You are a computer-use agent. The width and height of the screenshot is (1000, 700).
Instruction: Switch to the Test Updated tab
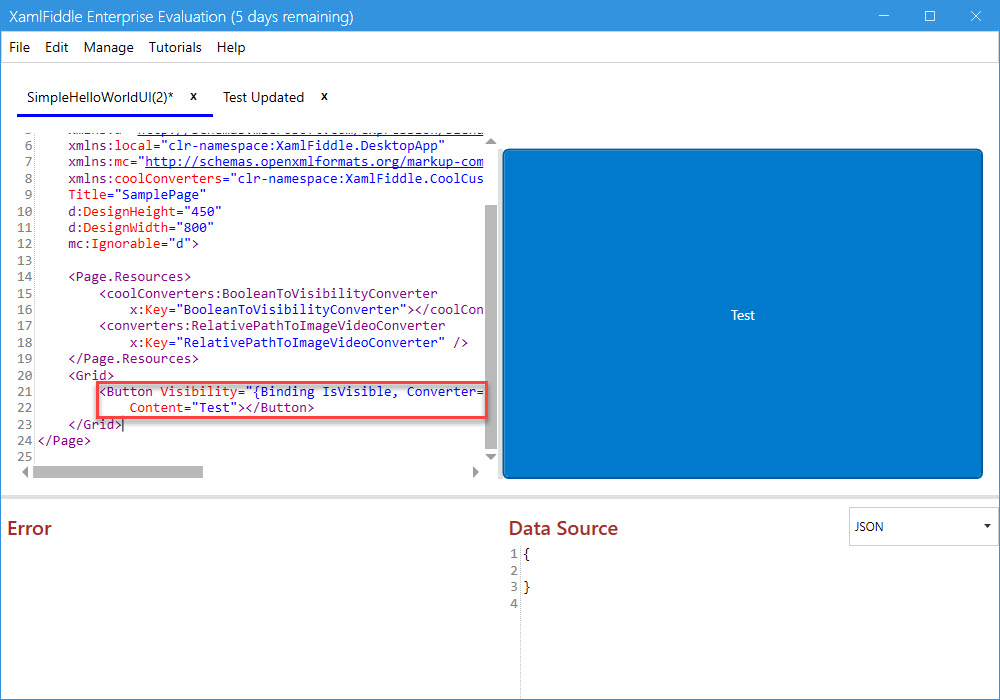[x=263, y=97]
